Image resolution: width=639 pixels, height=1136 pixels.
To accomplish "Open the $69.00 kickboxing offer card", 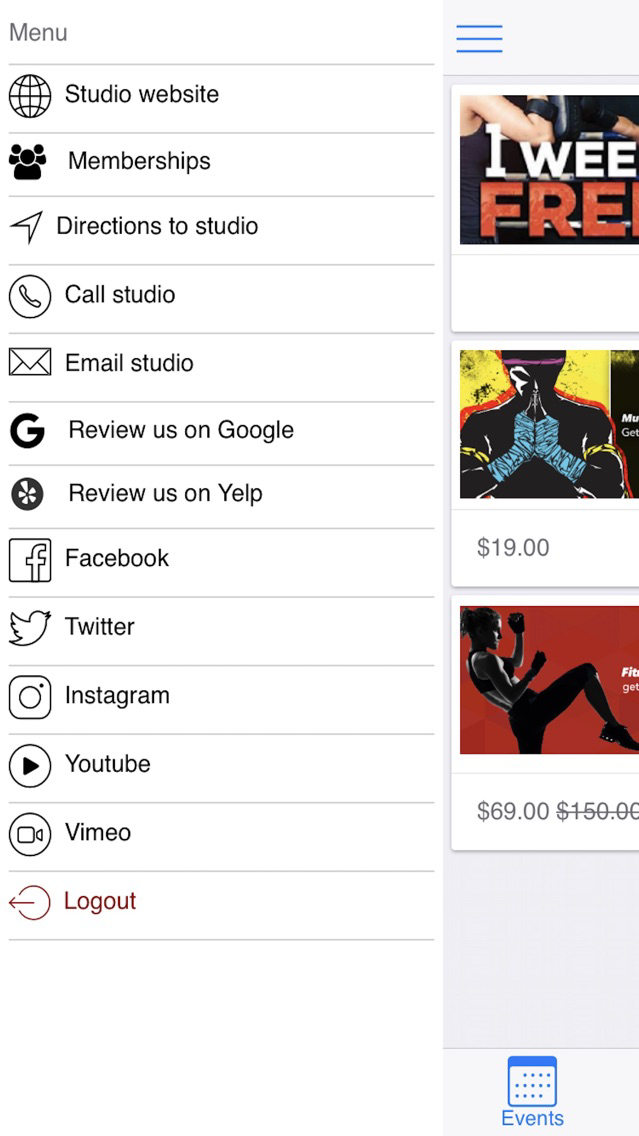I will pyautogui.click(x=545, y=723).
